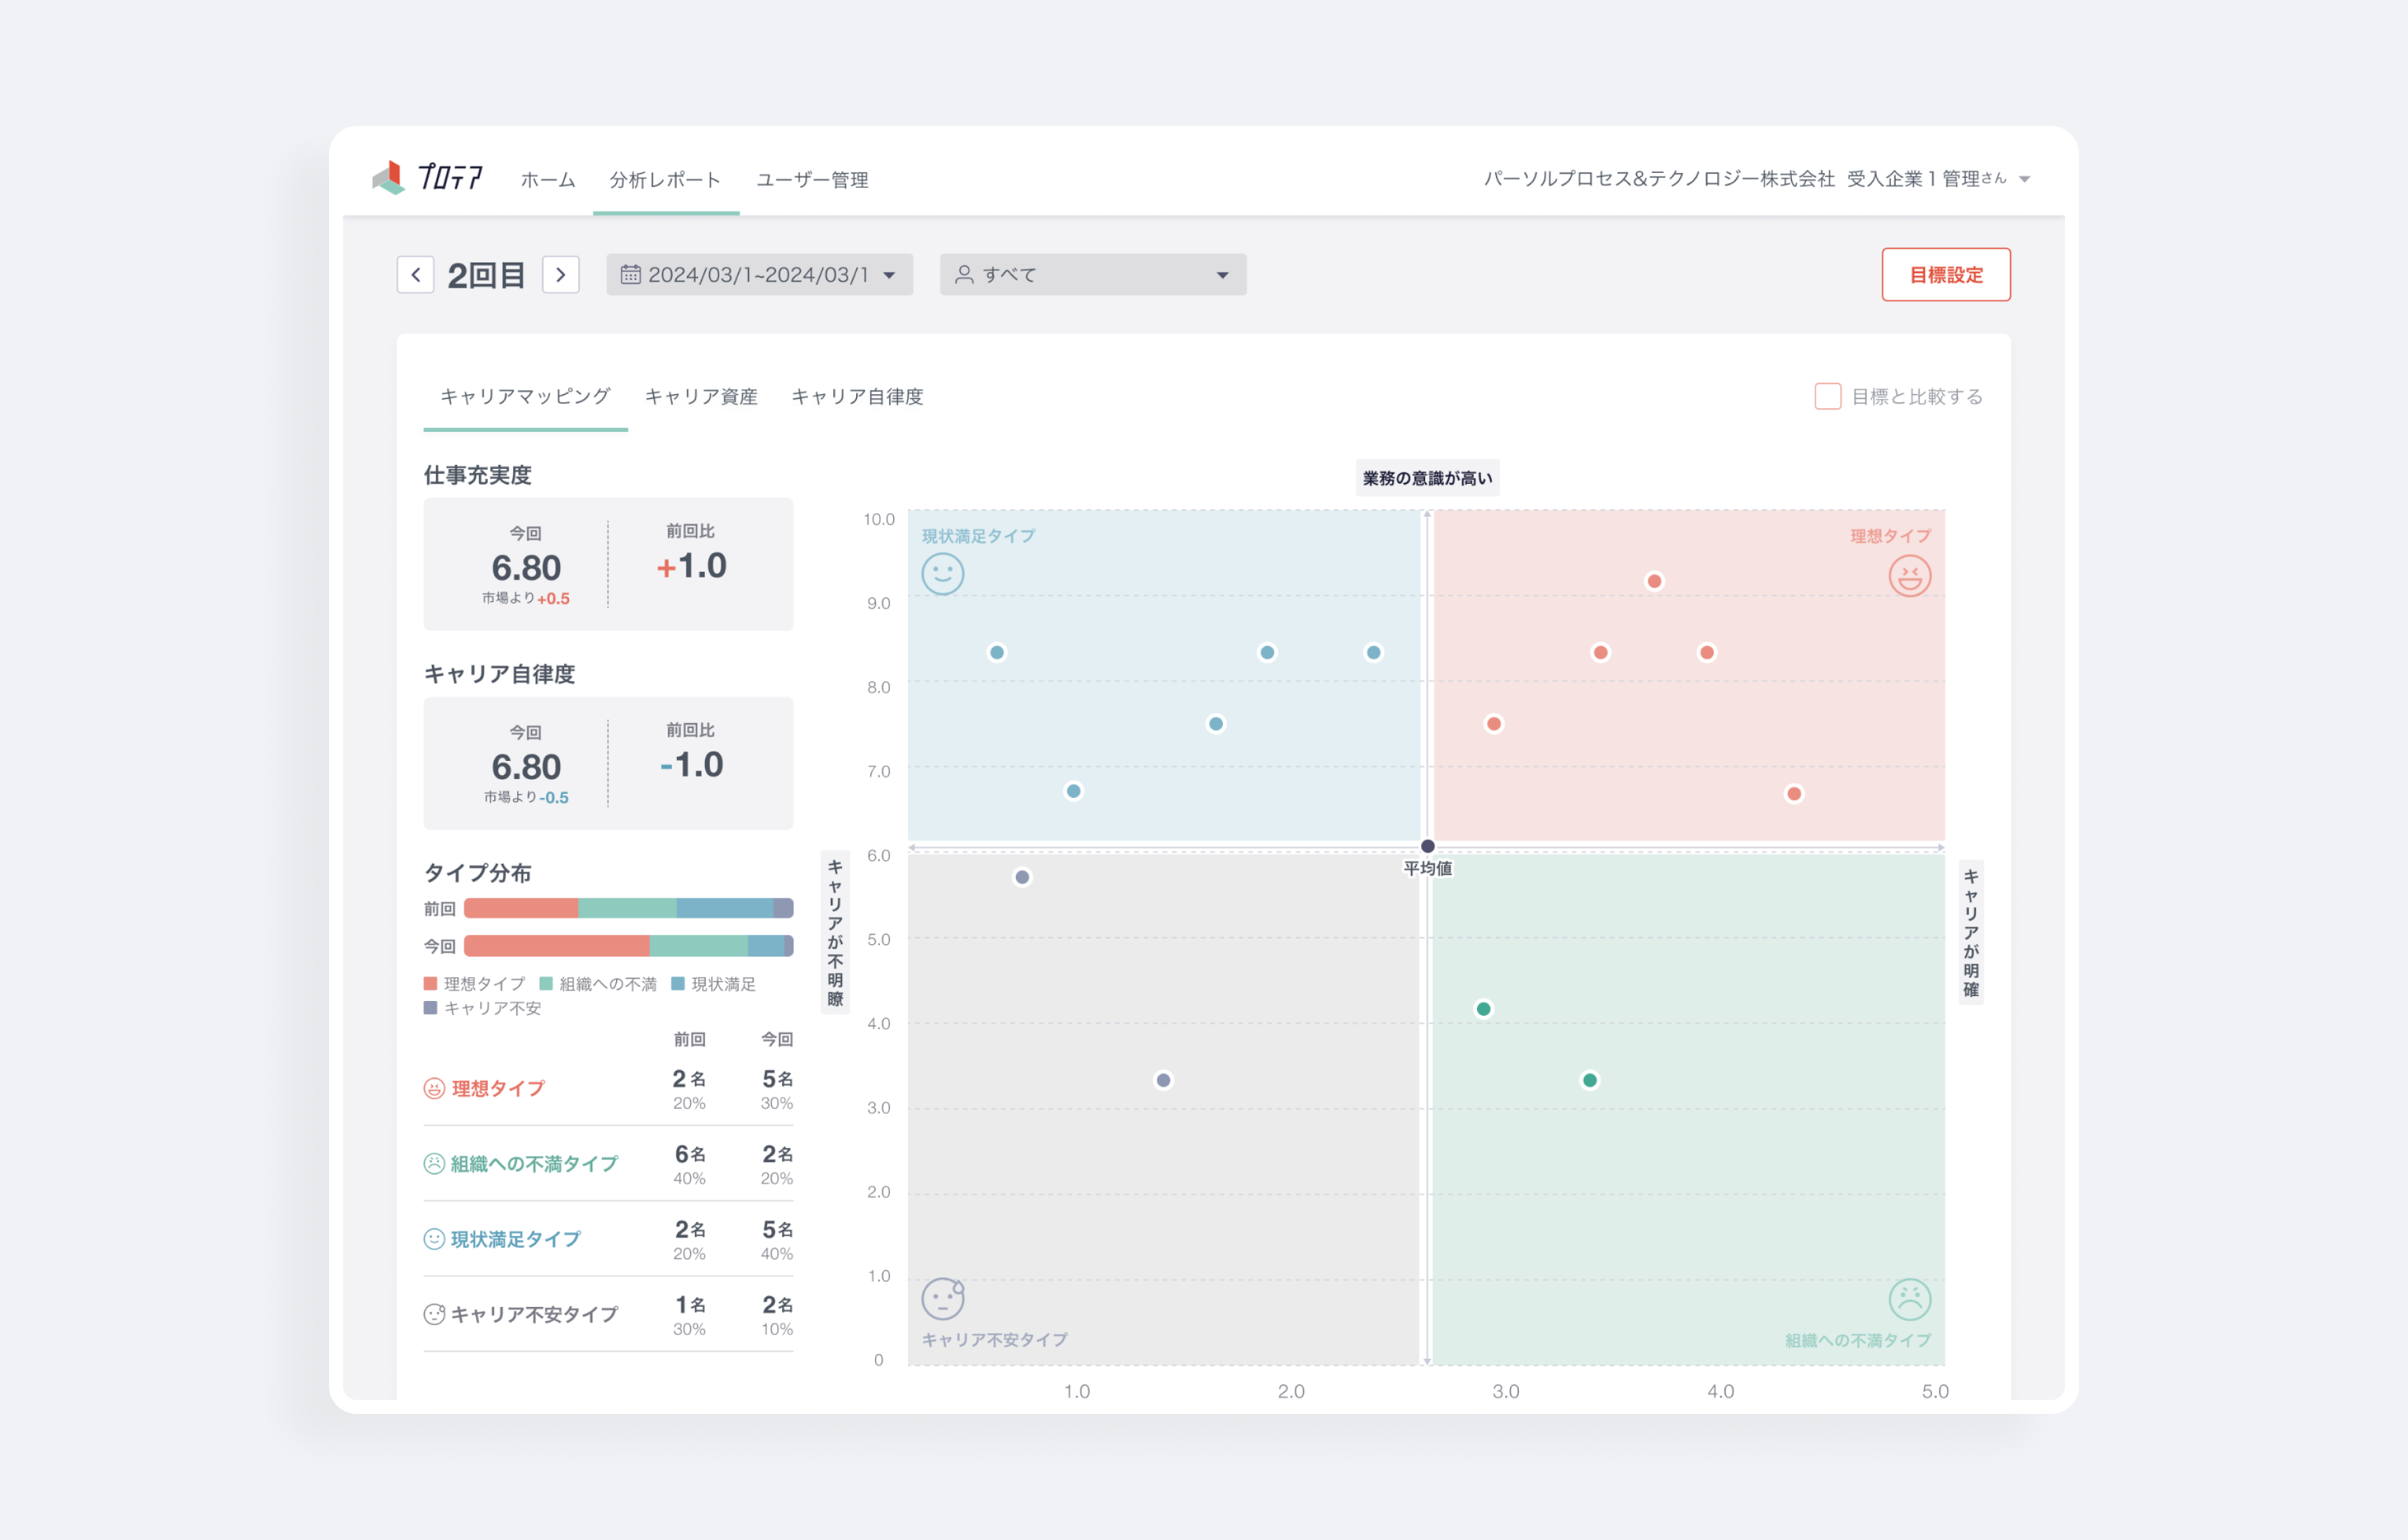Click the worried face in キャリア不安タイプ quadrant

point(942,1299)
